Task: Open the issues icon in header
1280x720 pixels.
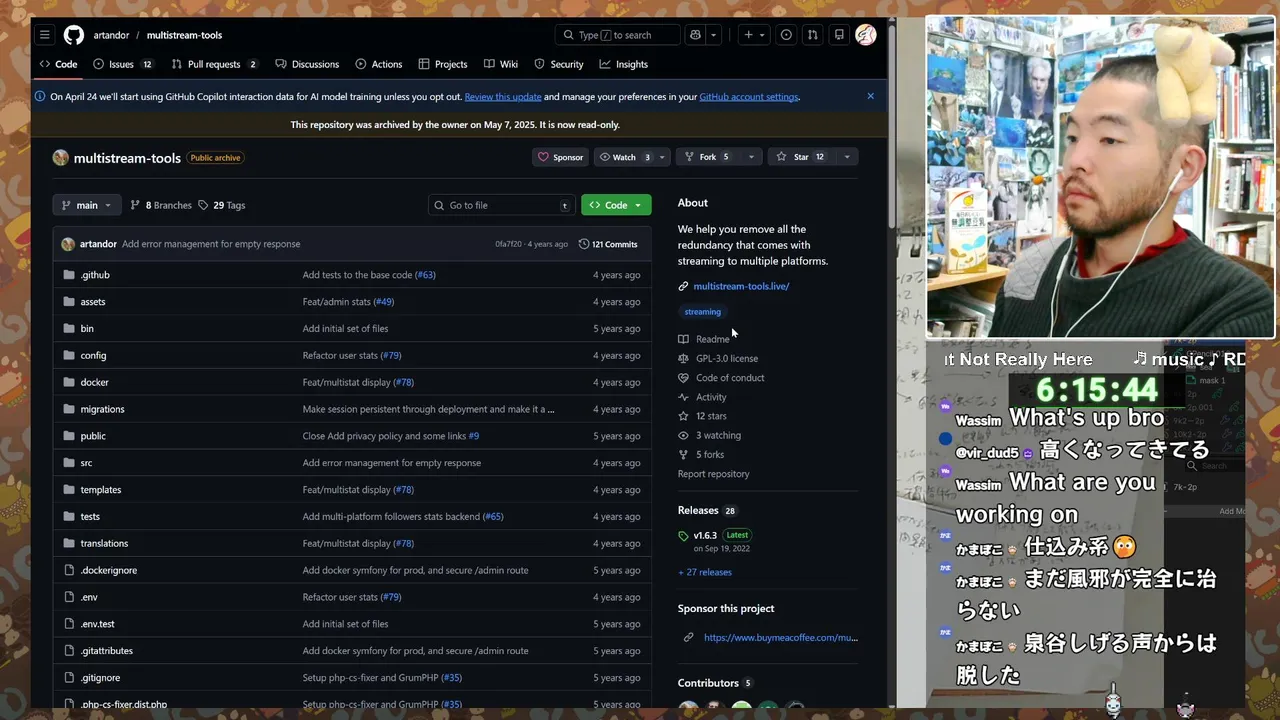Action: tap(786, 35)
